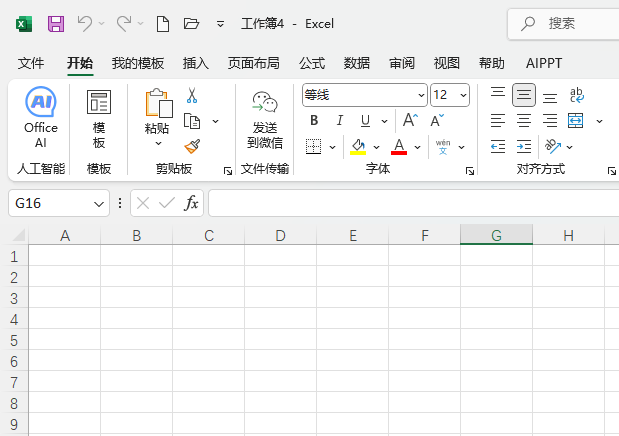Open clipboard pane dialog launcher

(227, 171)
